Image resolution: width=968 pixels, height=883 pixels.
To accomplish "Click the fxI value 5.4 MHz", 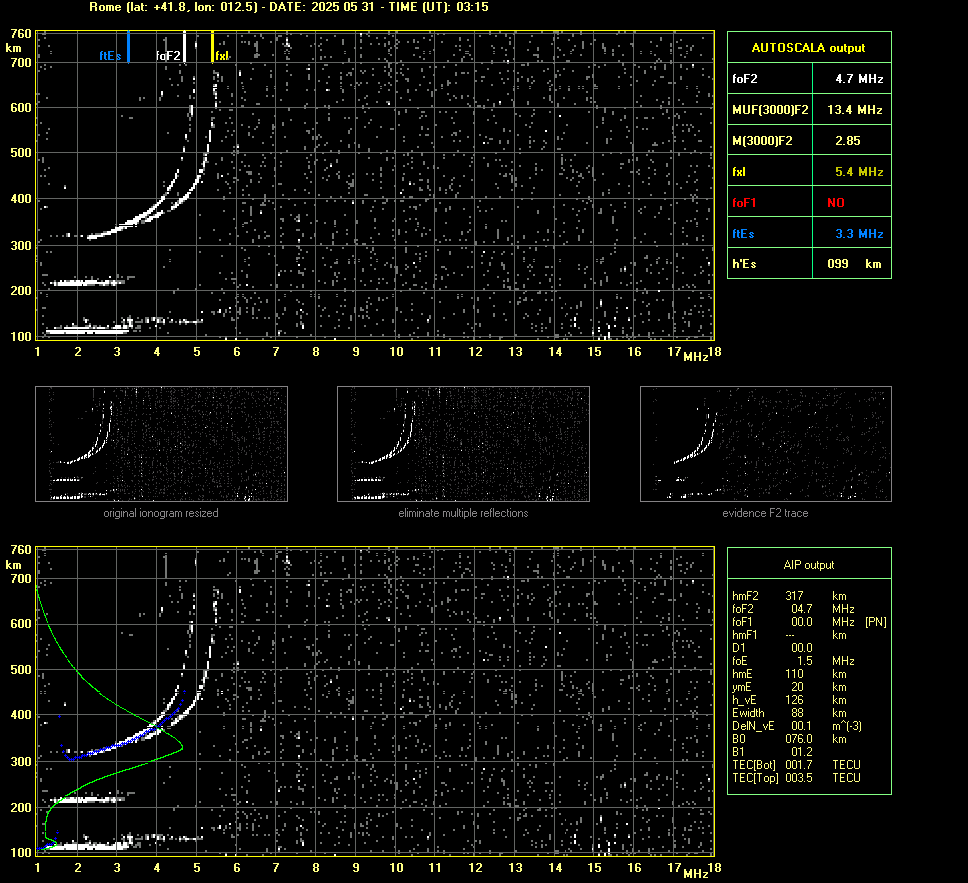I will point(859,172).
